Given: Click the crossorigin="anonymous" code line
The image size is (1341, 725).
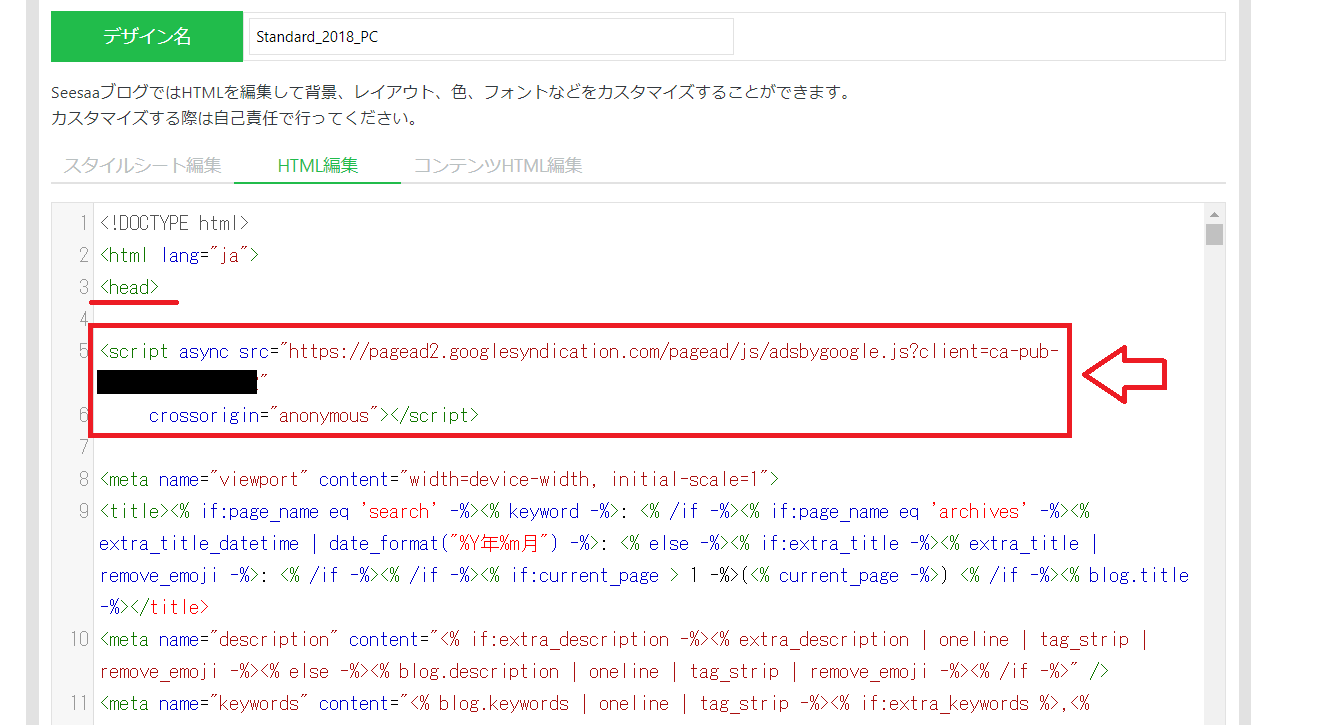Looking at the screenshot, I should 313,415.
